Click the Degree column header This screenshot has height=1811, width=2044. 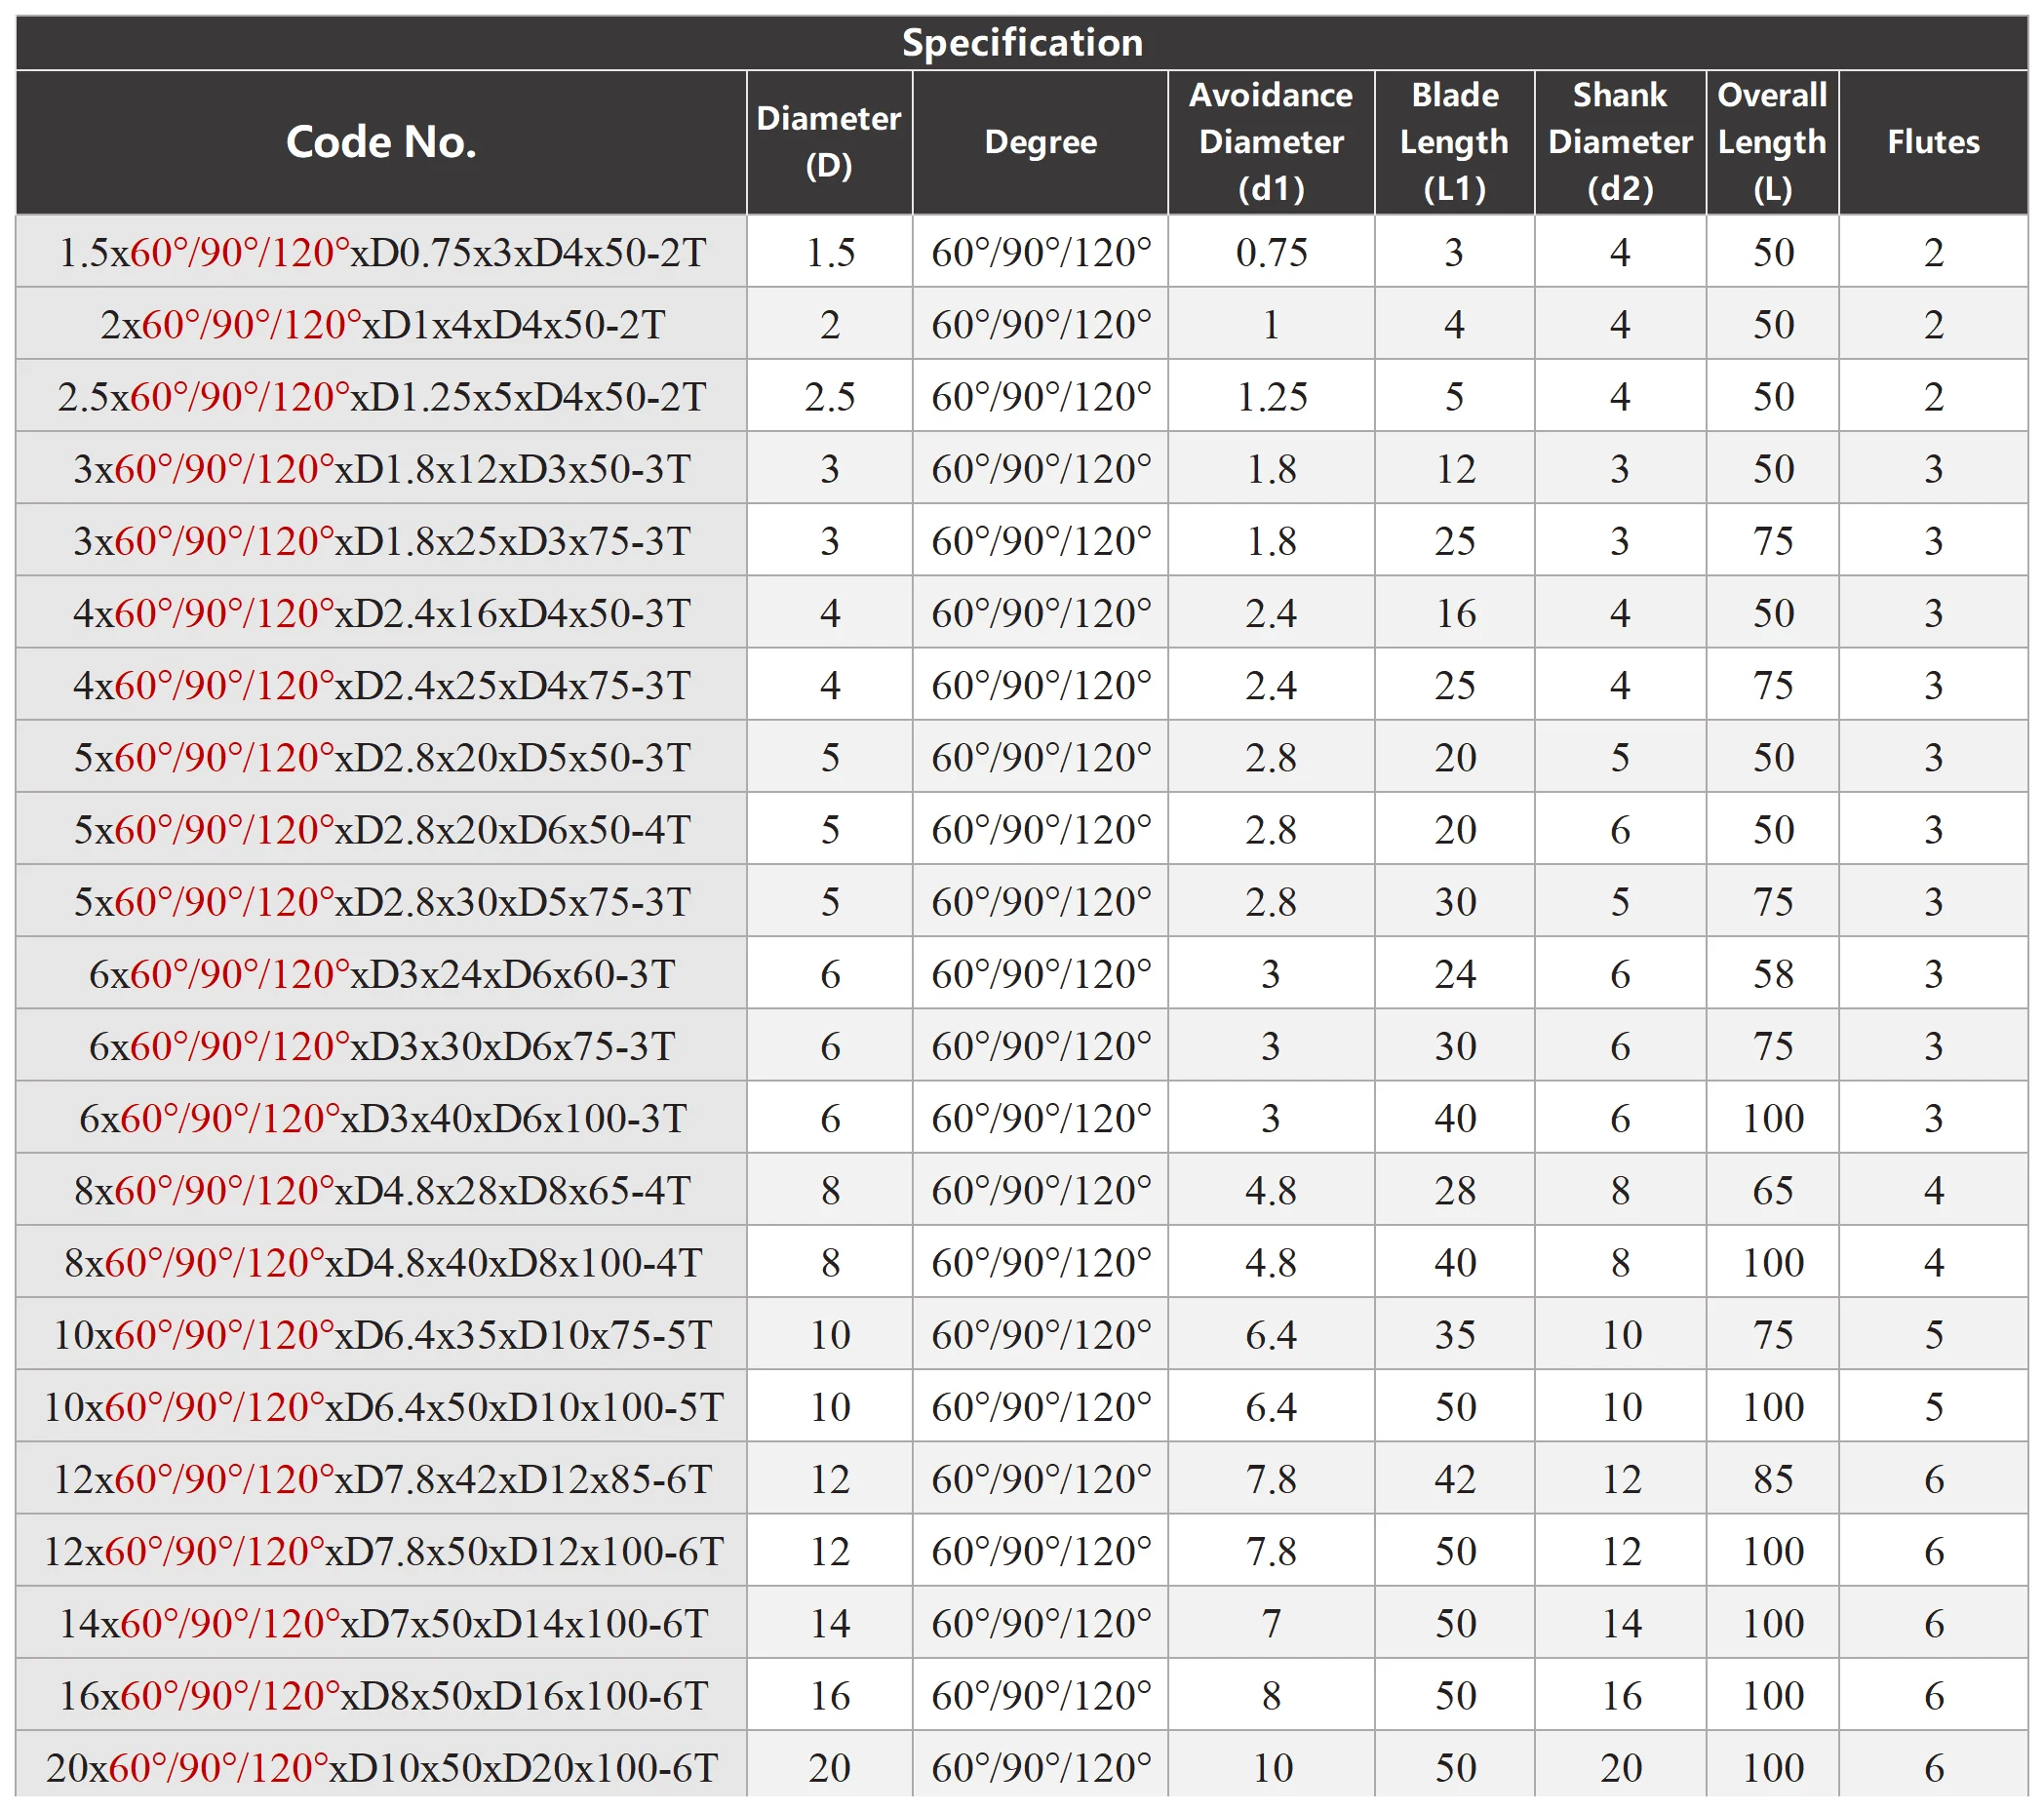(x=1040, y=142)
